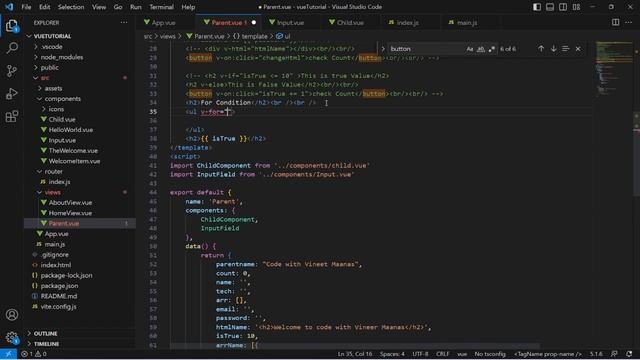This screenshot has height=360, width=640.
Task: Toggle panel layout icon in title bar
Action: click(550, 7)
